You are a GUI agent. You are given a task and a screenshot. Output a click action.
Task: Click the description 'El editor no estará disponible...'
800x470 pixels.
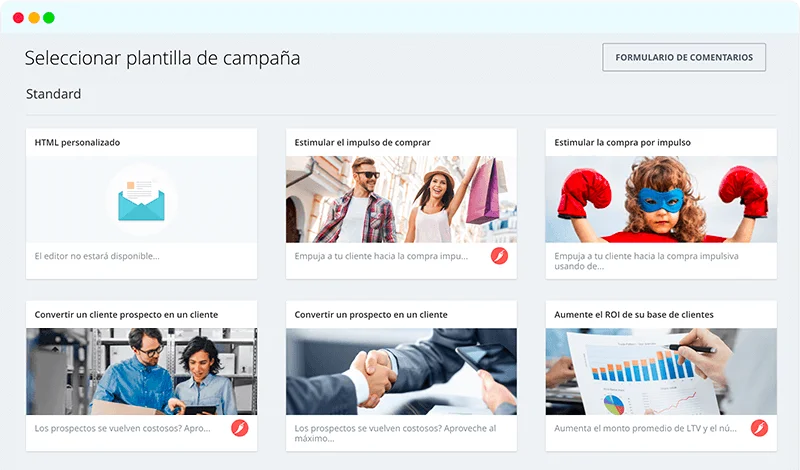97,256
